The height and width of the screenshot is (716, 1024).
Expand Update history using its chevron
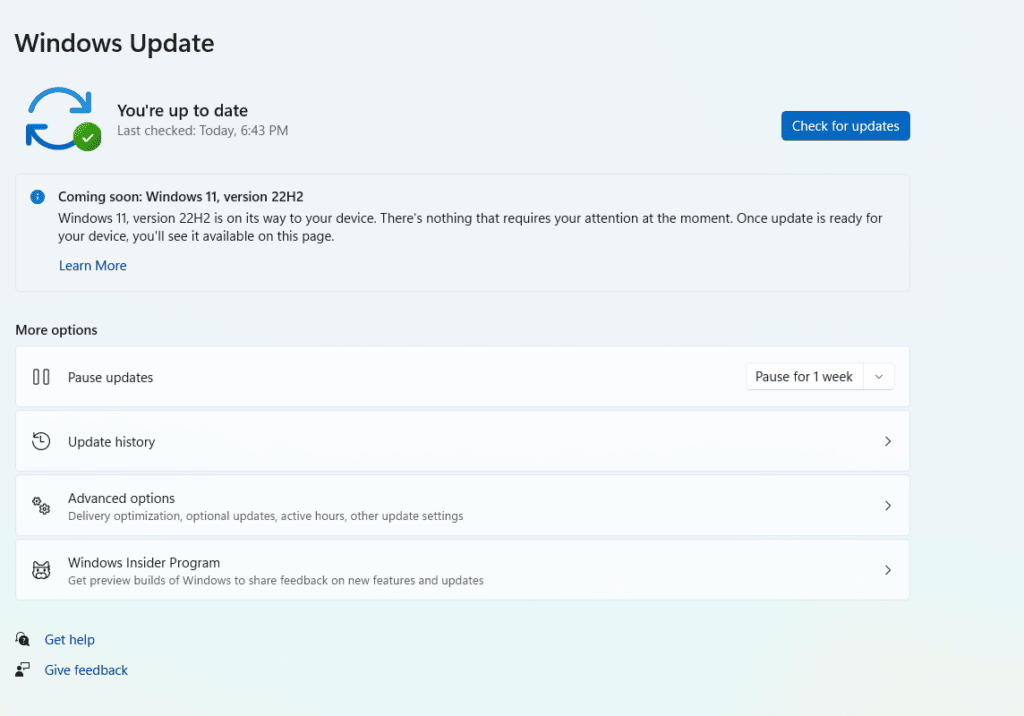point(887,441)
